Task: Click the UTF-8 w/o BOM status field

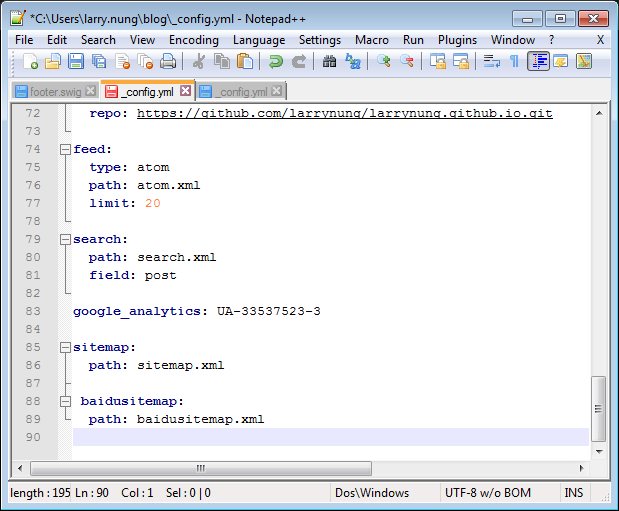Action: (488, 493)
